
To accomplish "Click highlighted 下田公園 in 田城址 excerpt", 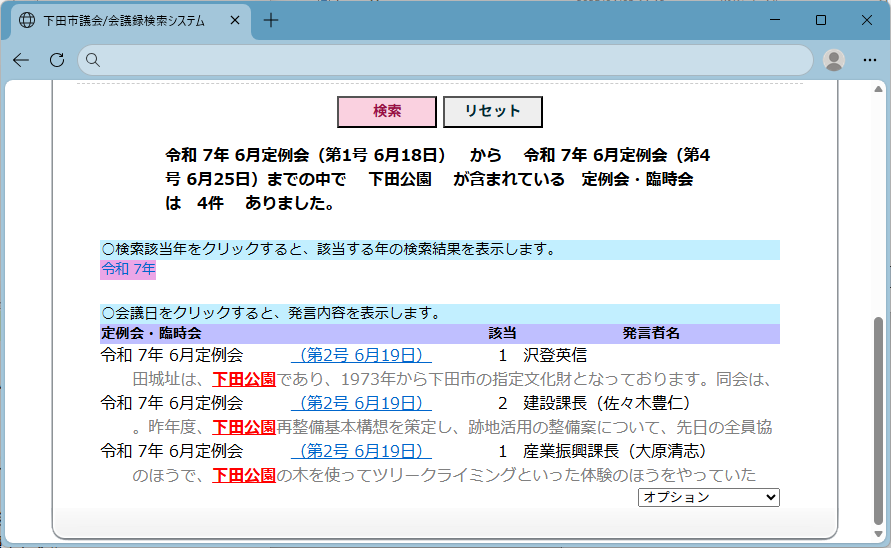I will tap(244, 379).
